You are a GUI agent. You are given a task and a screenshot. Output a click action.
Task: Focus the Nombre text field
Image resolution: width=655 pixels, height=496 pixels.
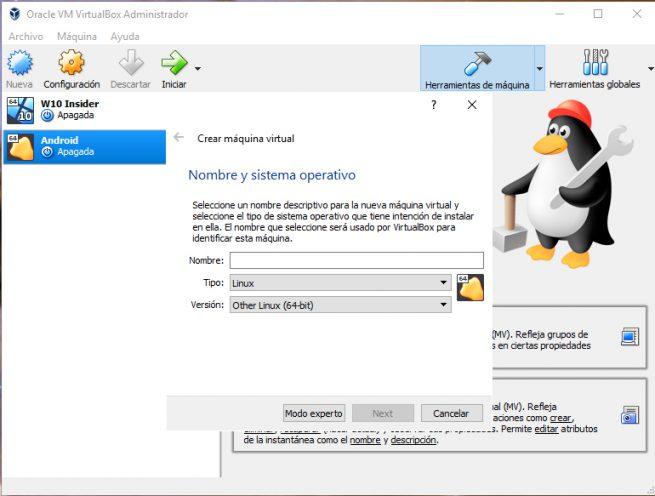click(x=356, y=260)
